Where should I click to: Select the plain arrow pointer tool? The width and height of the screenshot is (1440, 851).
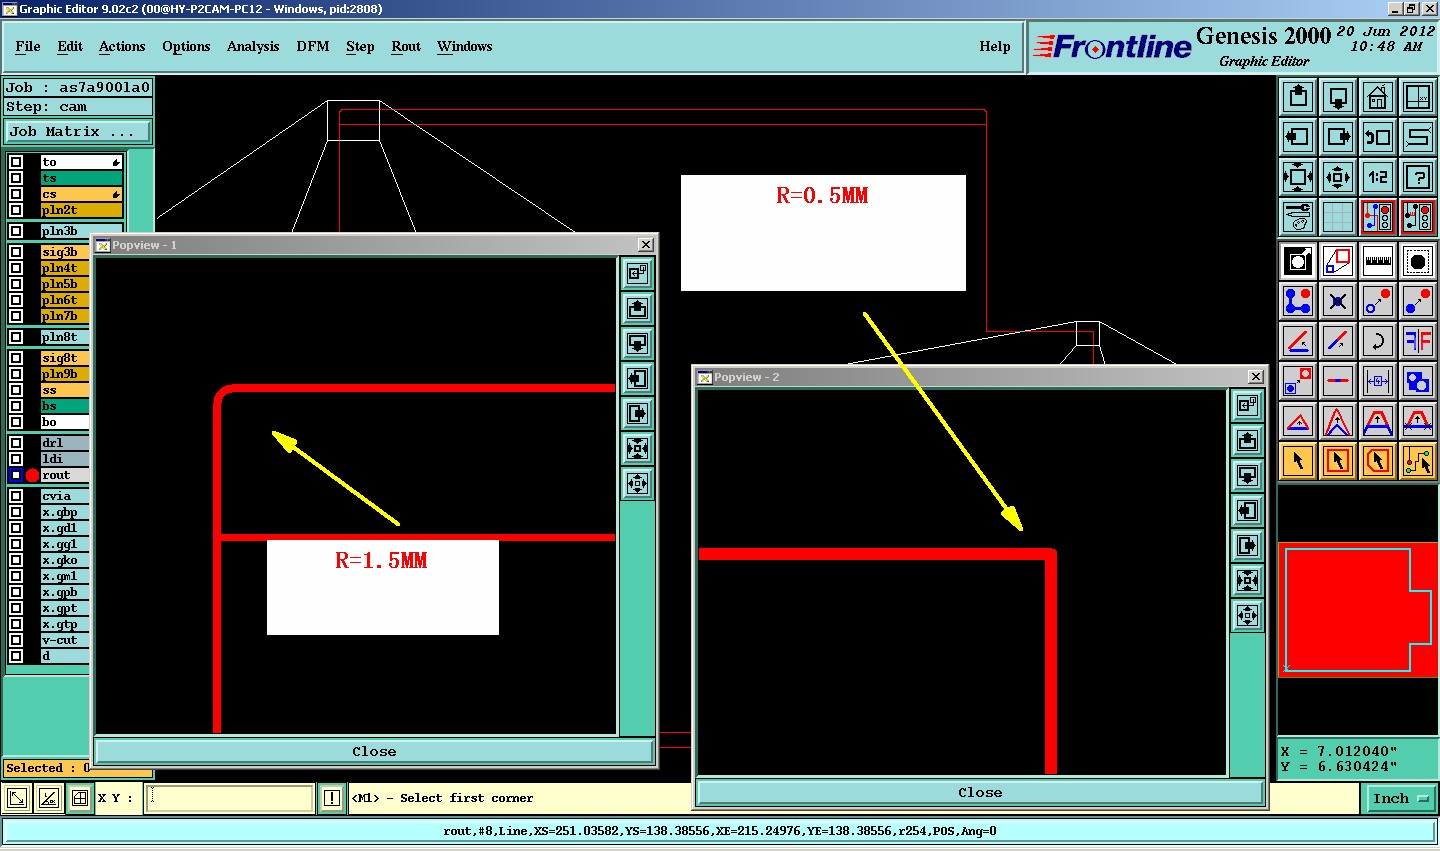click(x=1298, y=461)
